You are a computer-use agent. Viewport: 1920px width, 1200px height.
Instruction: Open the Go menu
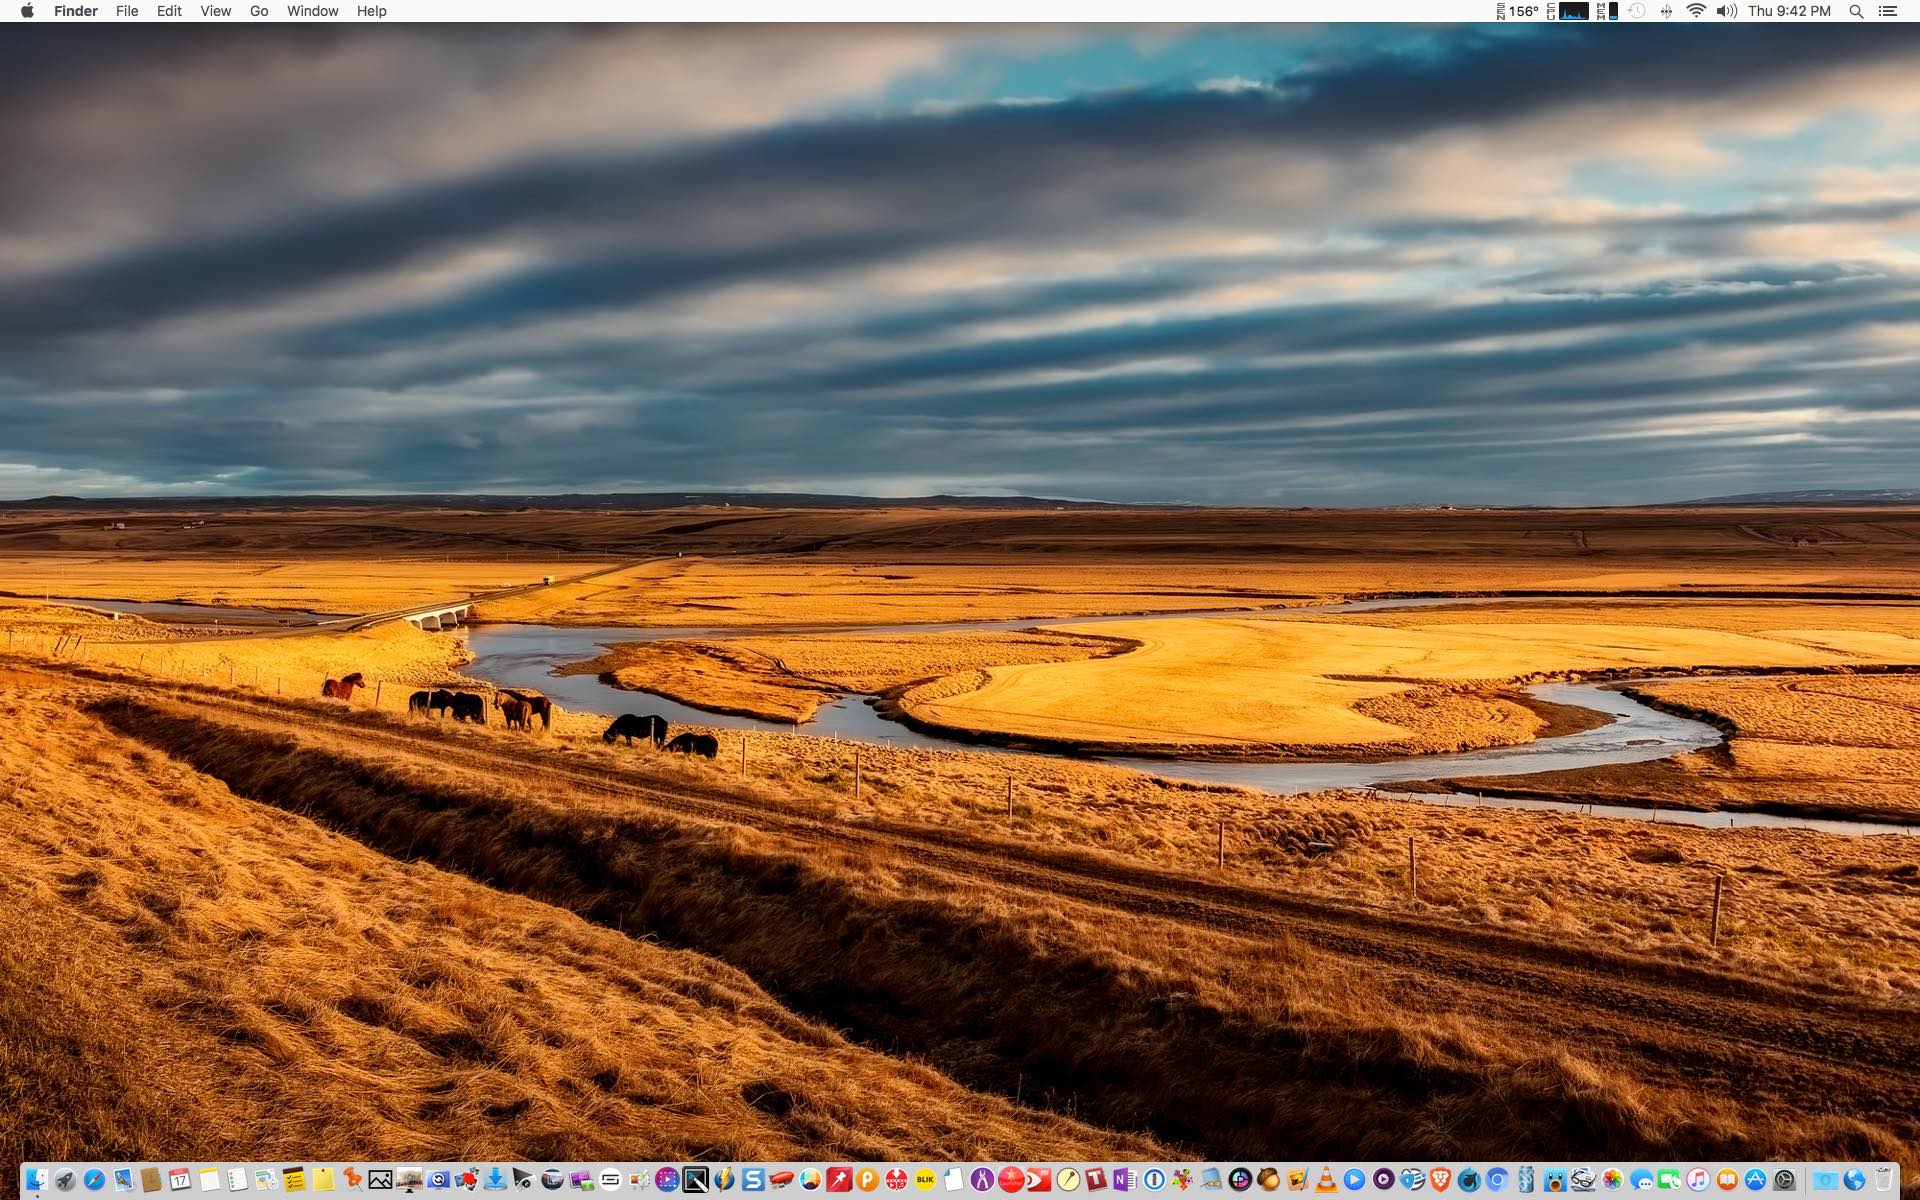pos(259,11)
